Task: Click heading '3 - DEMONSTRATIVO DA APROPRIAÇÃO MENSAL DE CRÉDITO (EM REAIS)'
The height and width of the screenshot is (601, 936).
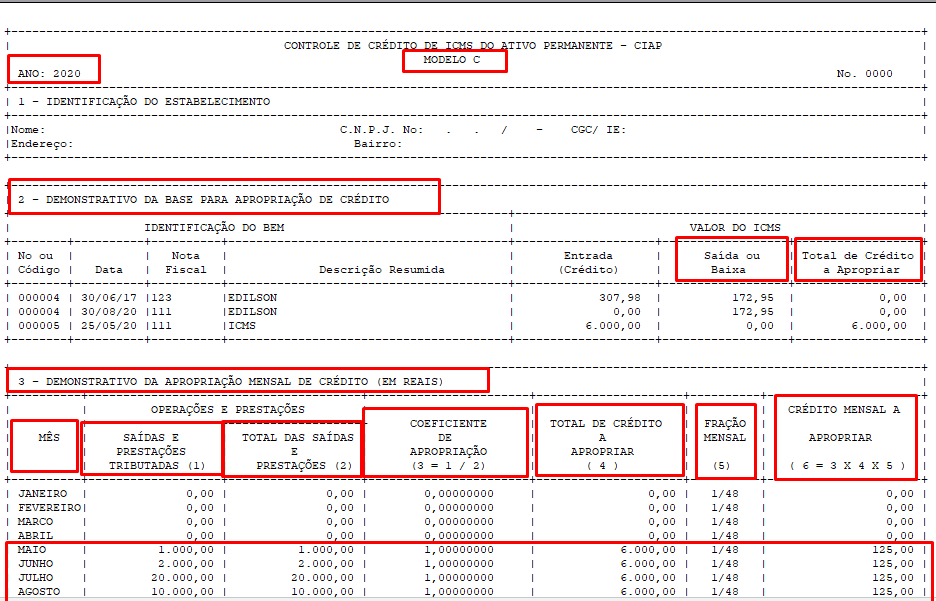Action: click(231, 381)
